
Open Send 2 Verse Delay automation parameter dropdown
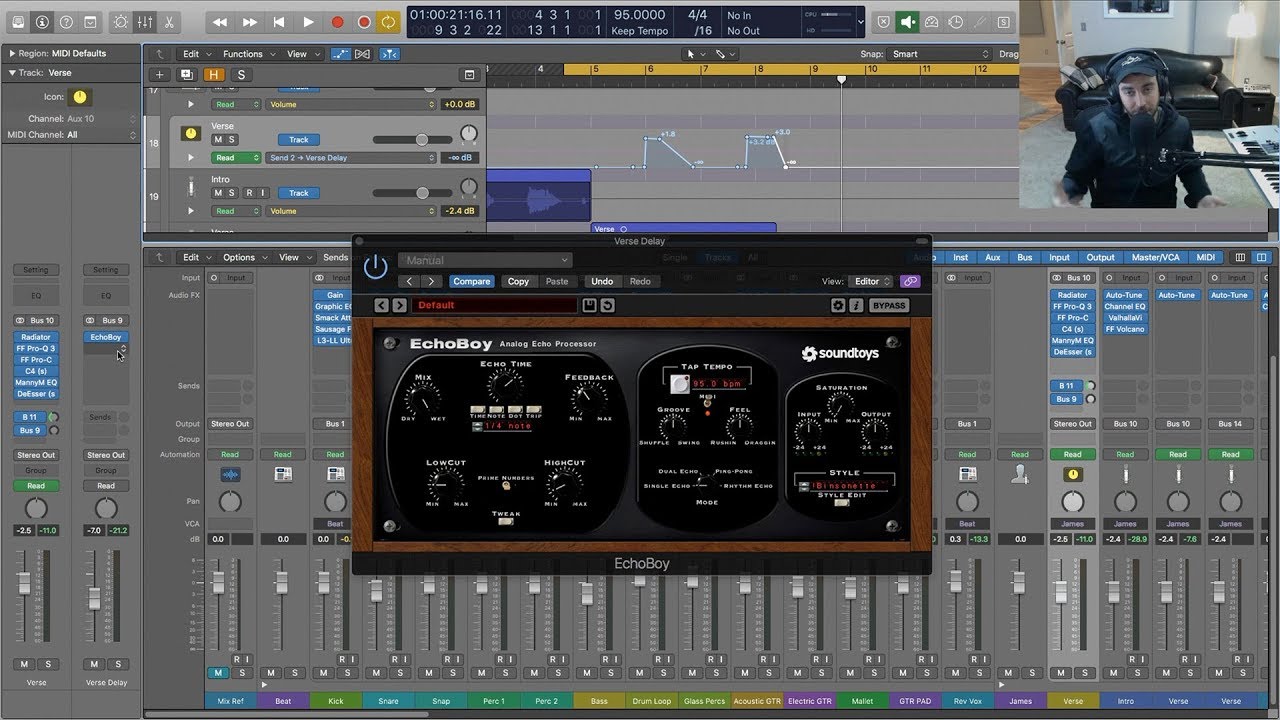point(353,158)
